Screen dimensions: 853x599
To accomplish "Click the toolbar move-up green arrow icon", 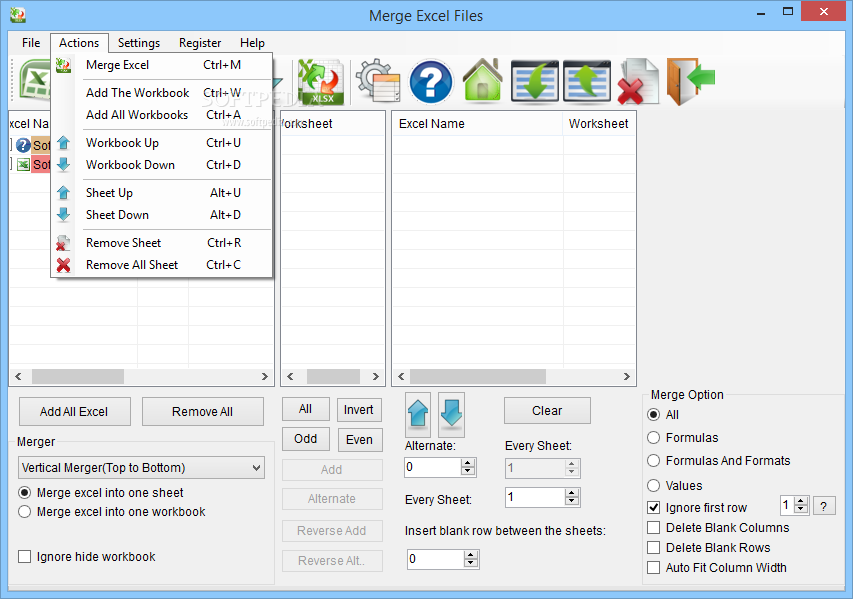I will (586, 82).
